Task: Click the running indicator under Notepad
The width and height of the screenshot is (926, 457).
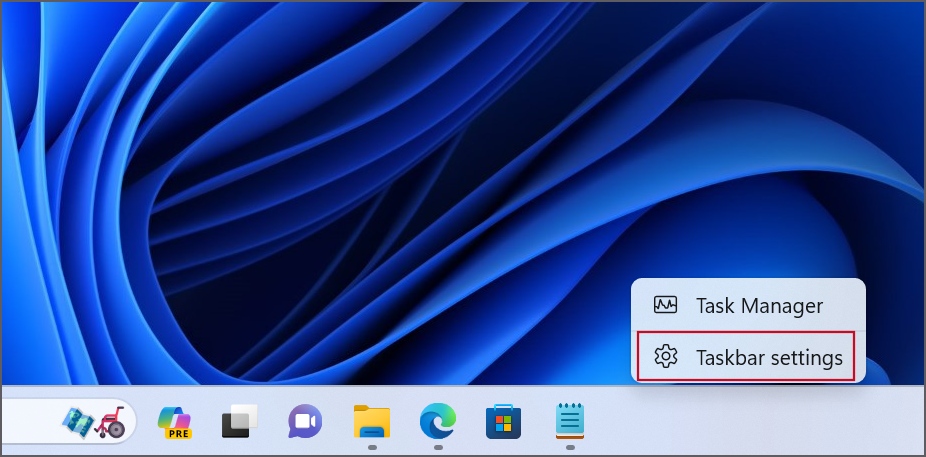Action: pos(569,448)
